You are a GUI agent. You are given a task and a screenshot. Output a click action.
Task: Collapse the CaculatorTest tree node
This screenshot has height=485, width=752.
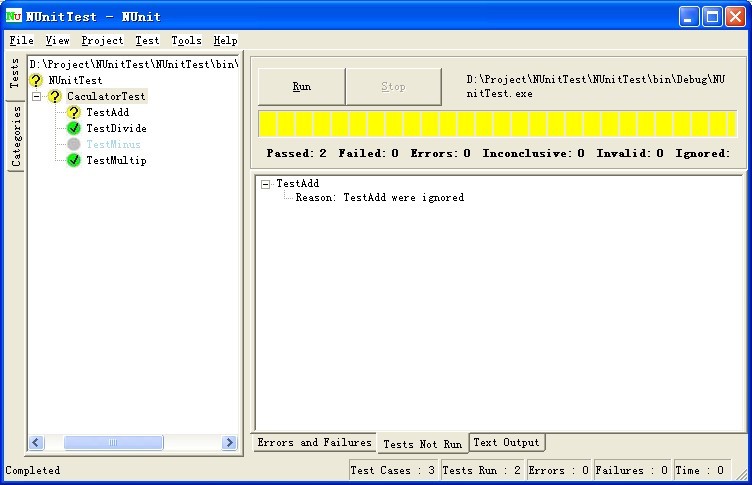click(x=37, y=97)
